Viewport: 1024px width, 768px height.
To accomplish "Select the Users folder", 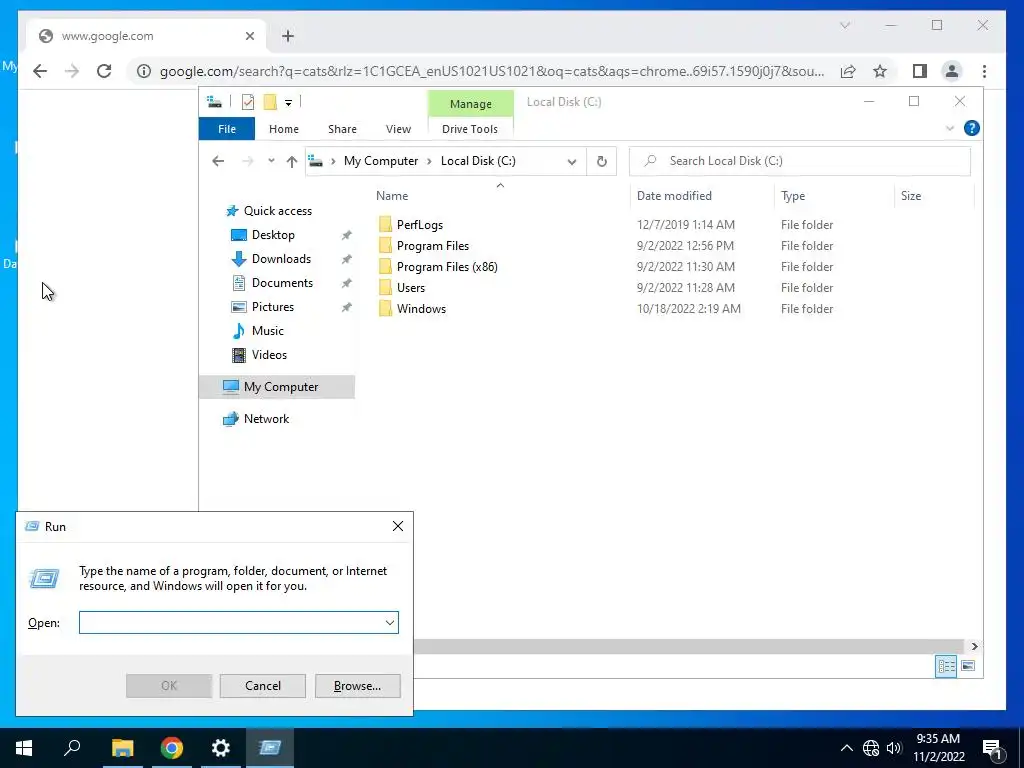I will (x=410, y=287).
